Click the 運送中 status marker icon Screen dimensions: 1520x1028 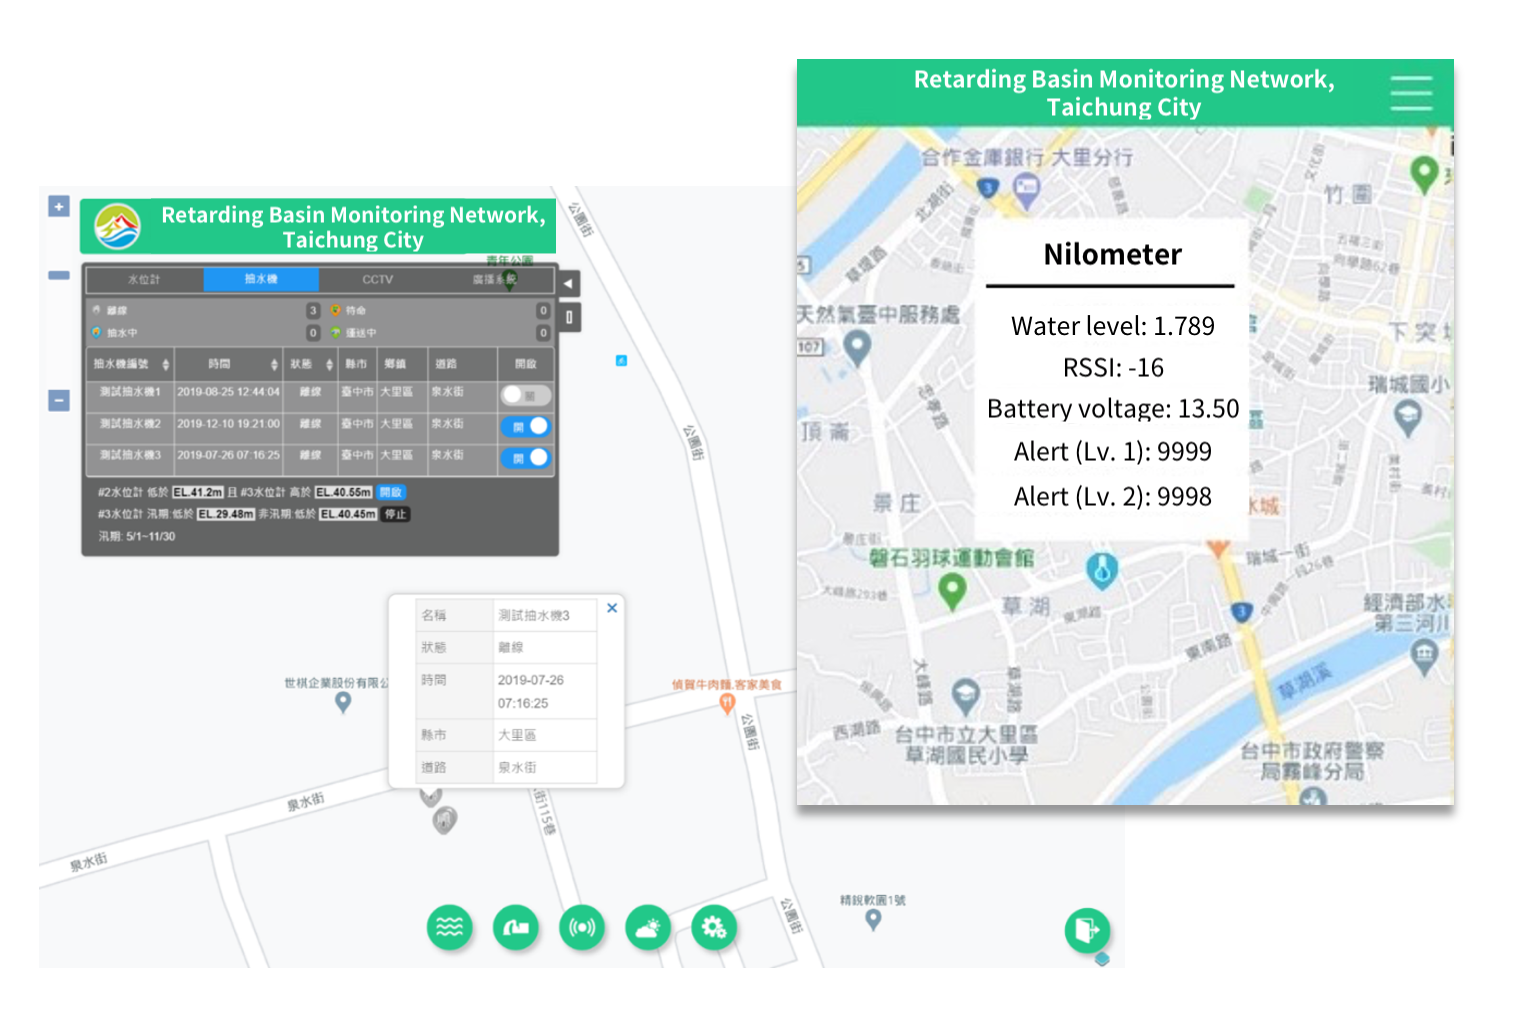[x=336, y=332]
